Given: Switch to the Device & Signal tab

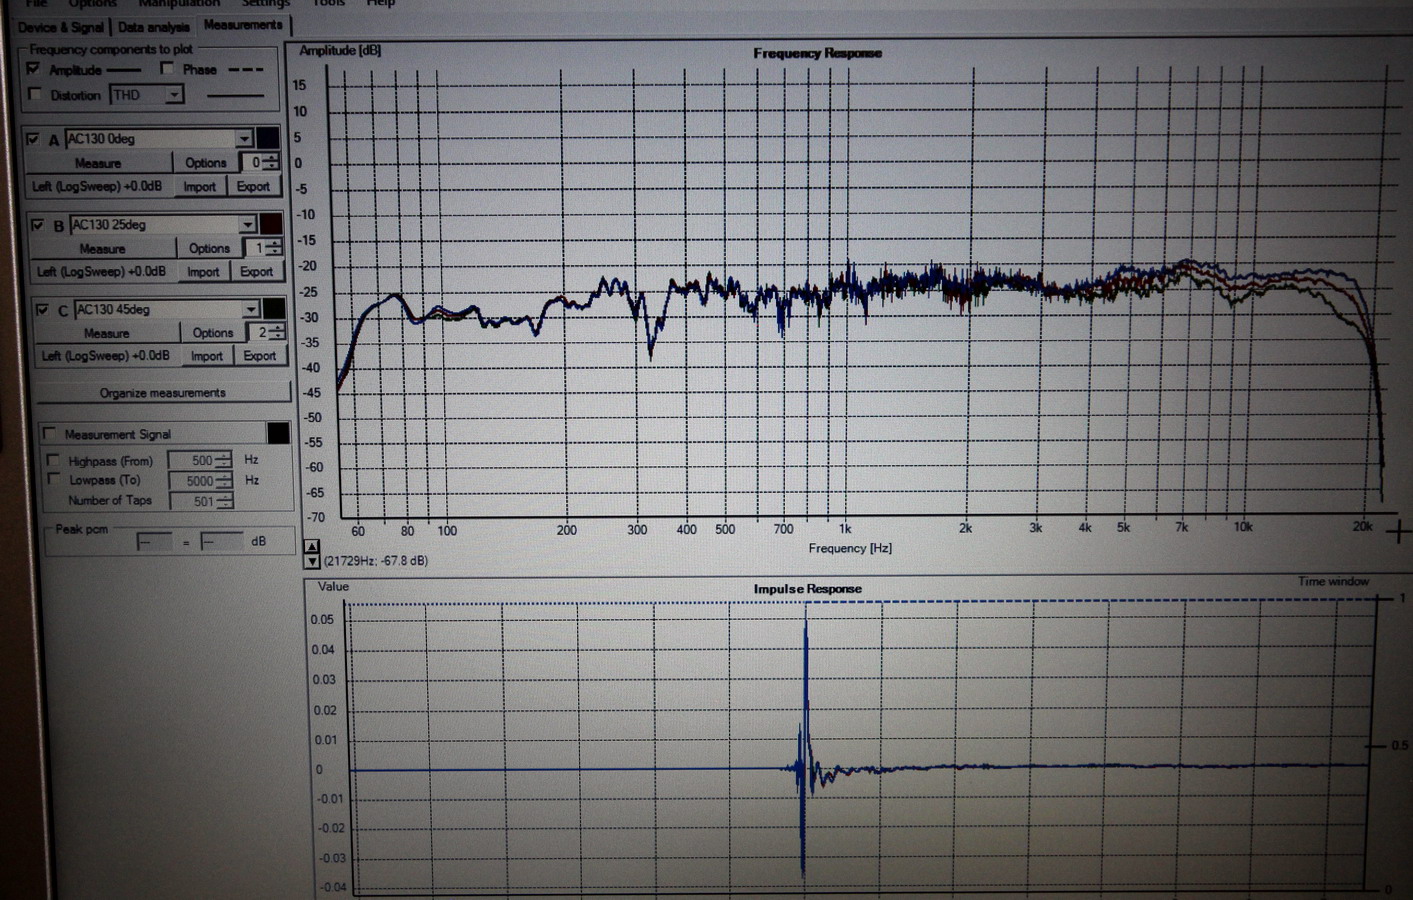Looking at the screenshot, I should (61, 27).
